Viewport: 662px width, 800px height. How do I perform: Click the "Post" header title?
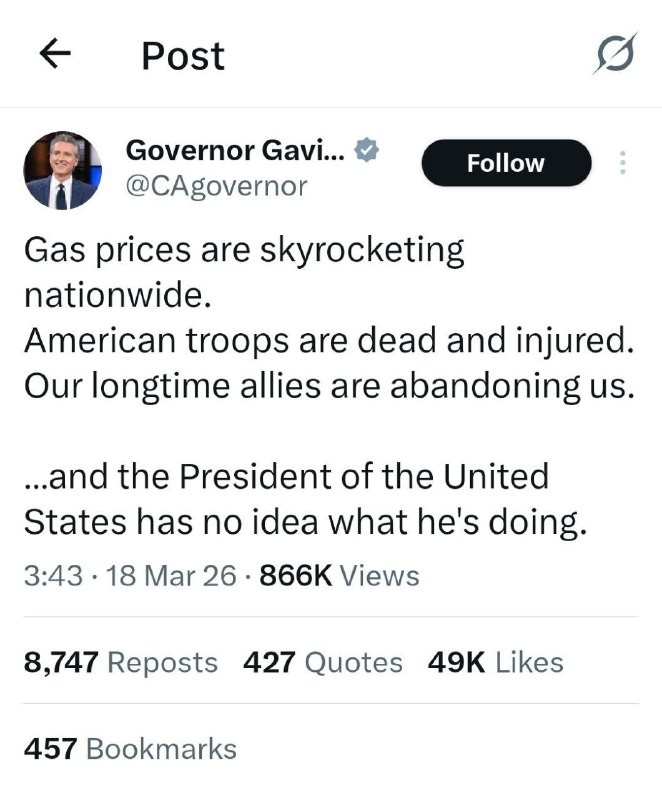(183, 56)
